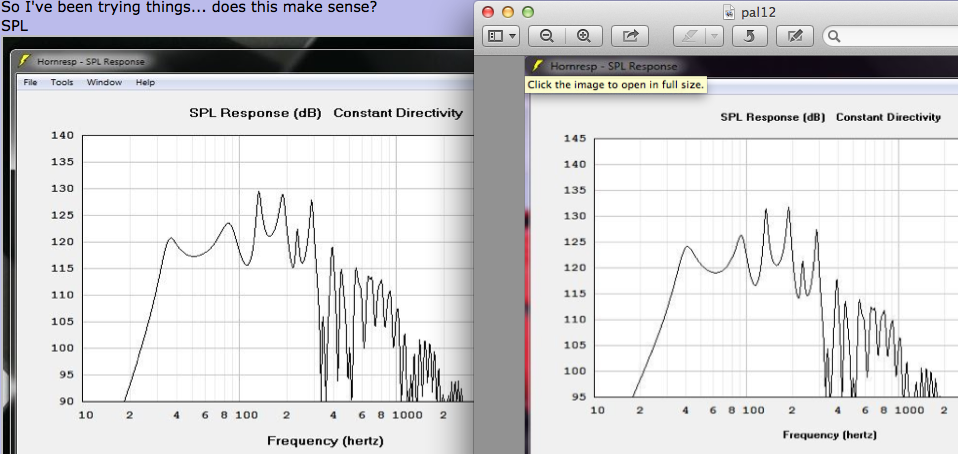Click the Hornresp lightning icon inside Preview
The height and width of the screenshot is (454, 958).
(538, 66)
